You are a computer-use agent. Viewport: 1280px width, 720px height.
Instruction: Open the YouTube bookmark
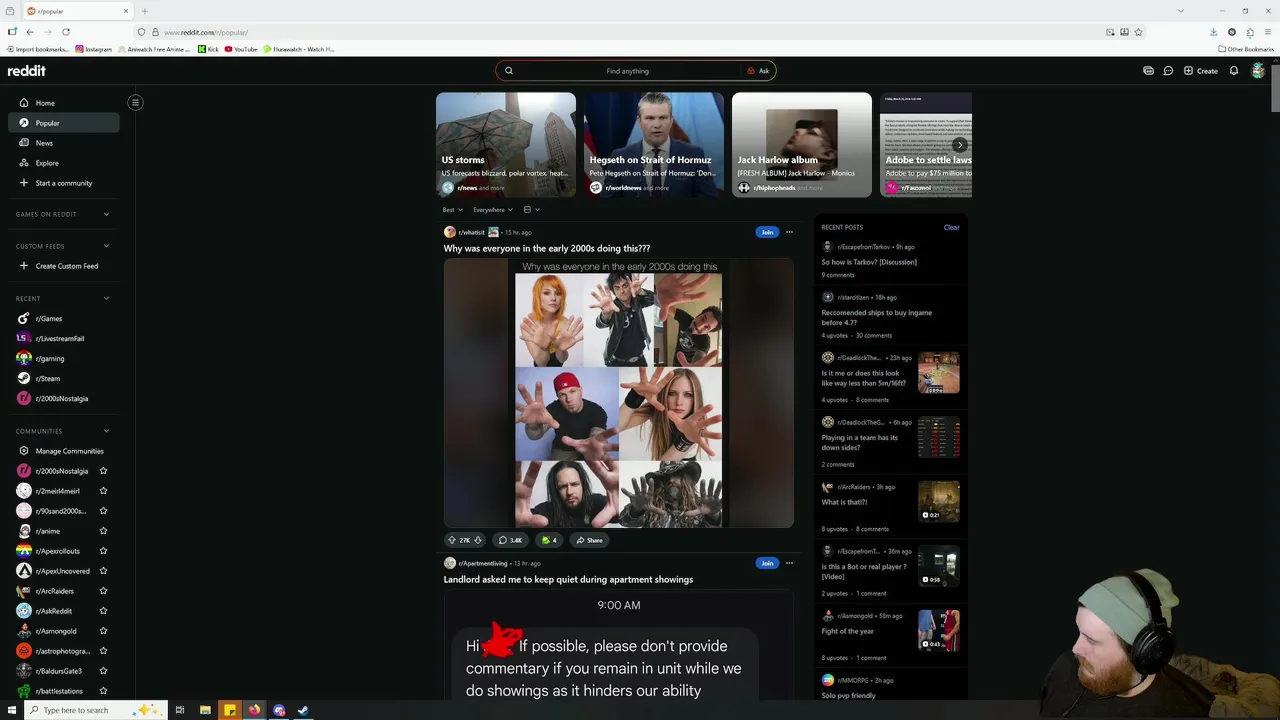tap(241, 49)
